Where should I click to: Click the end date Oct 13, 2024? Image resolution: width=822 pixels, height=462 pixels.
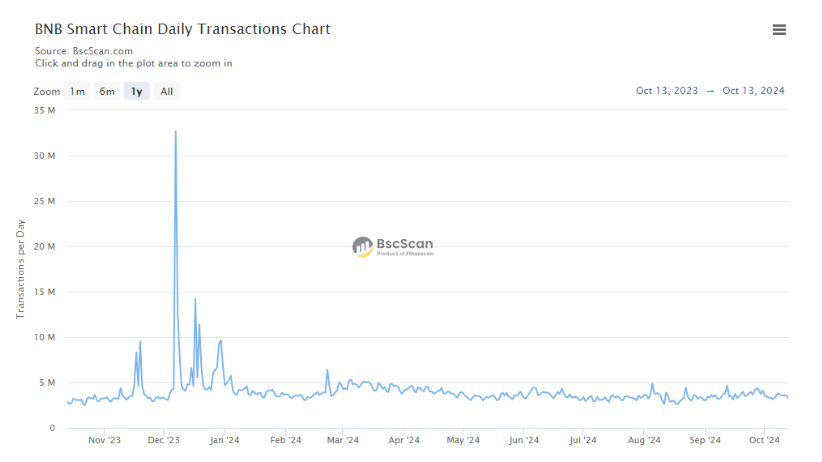[x=753, y=91]
